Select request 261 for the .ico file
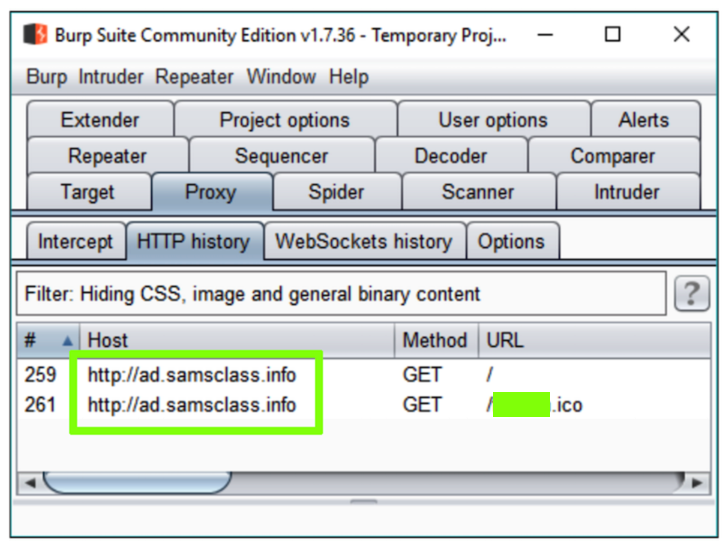728x551 pixels. coord(192,405)
